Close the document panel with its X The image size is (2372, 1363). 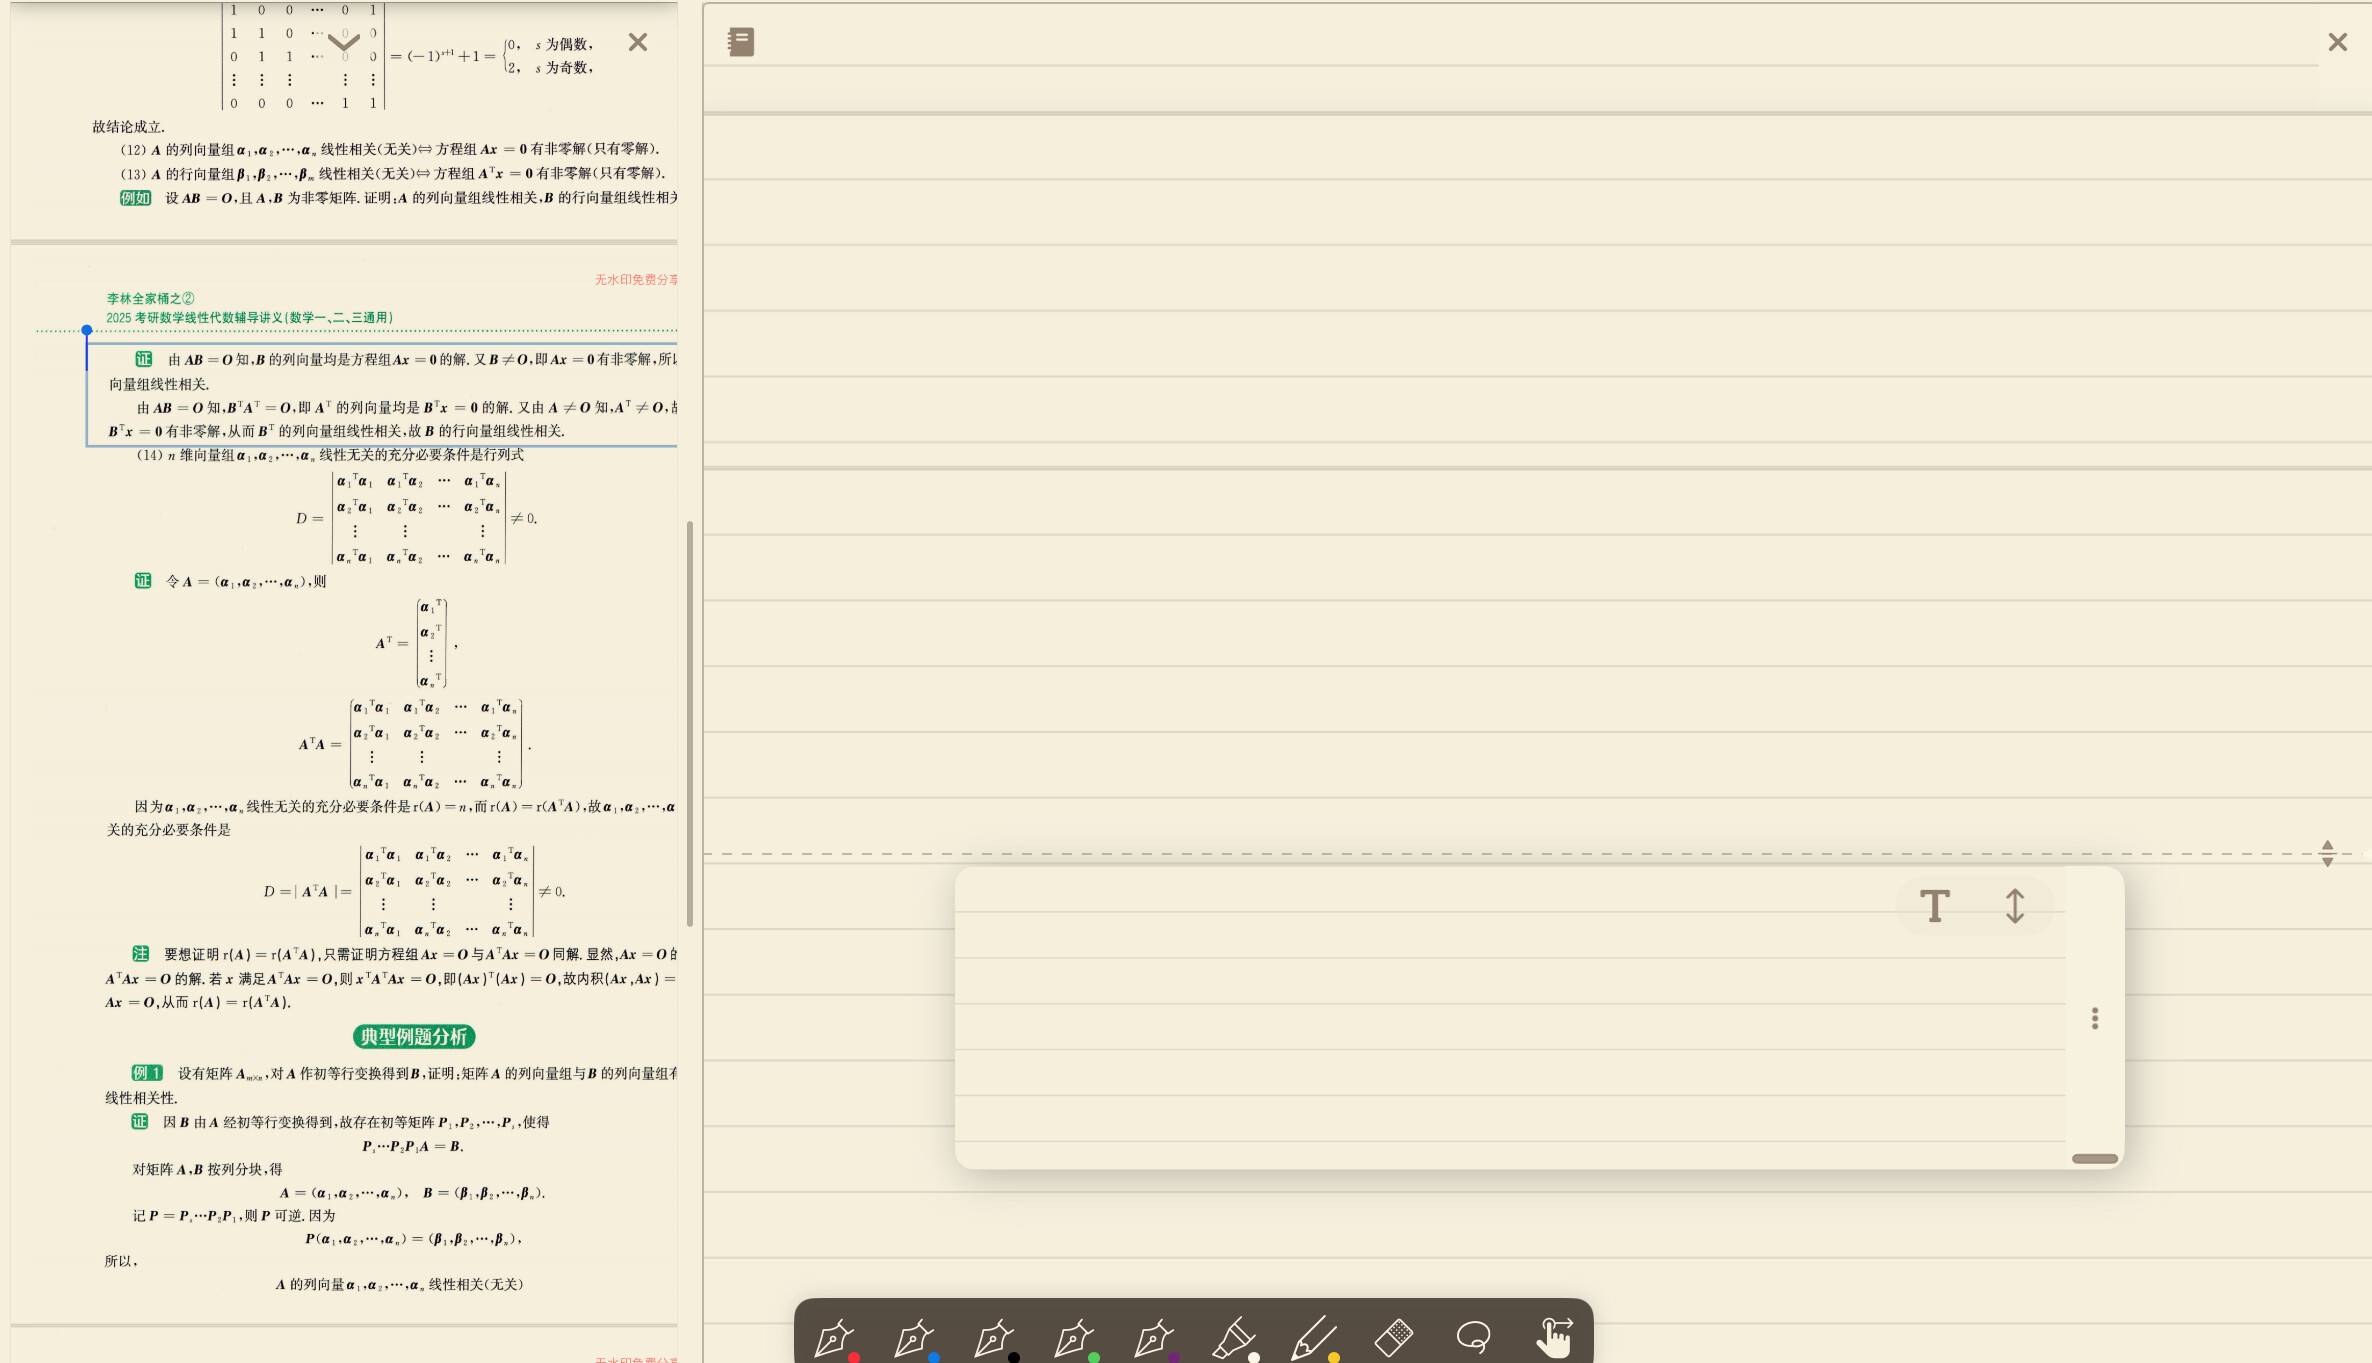pos(638,42)
